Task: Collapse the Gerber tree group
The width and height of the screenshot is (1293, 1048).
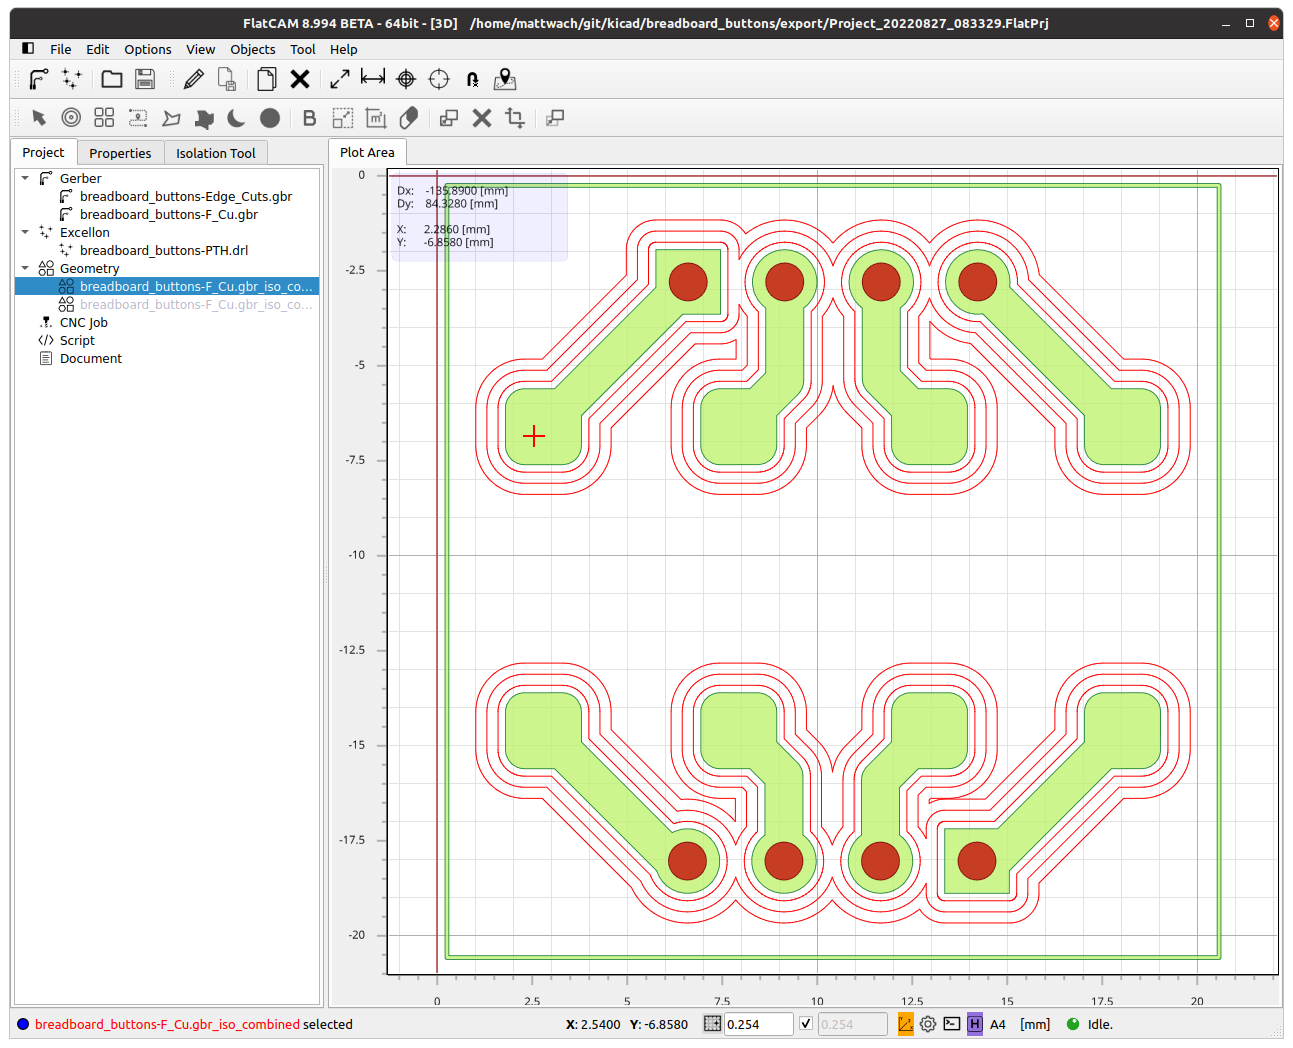Action: 25,178
